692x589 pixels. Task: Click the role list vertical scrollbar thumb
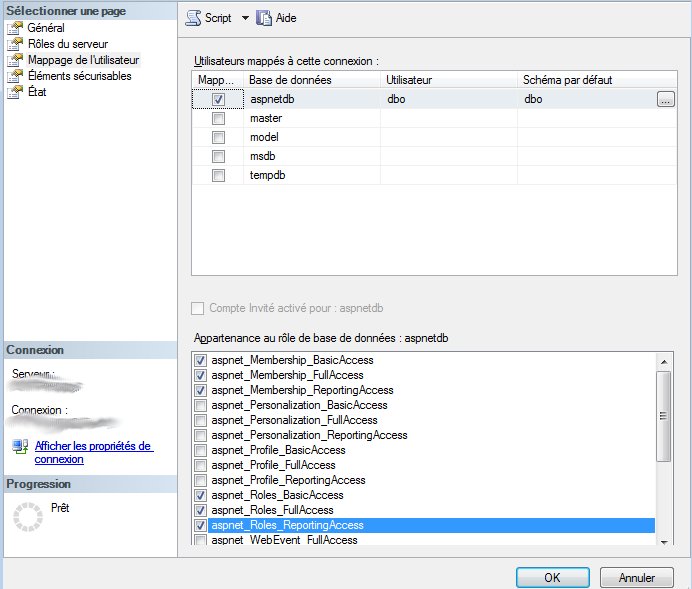[x=662, y=415]
